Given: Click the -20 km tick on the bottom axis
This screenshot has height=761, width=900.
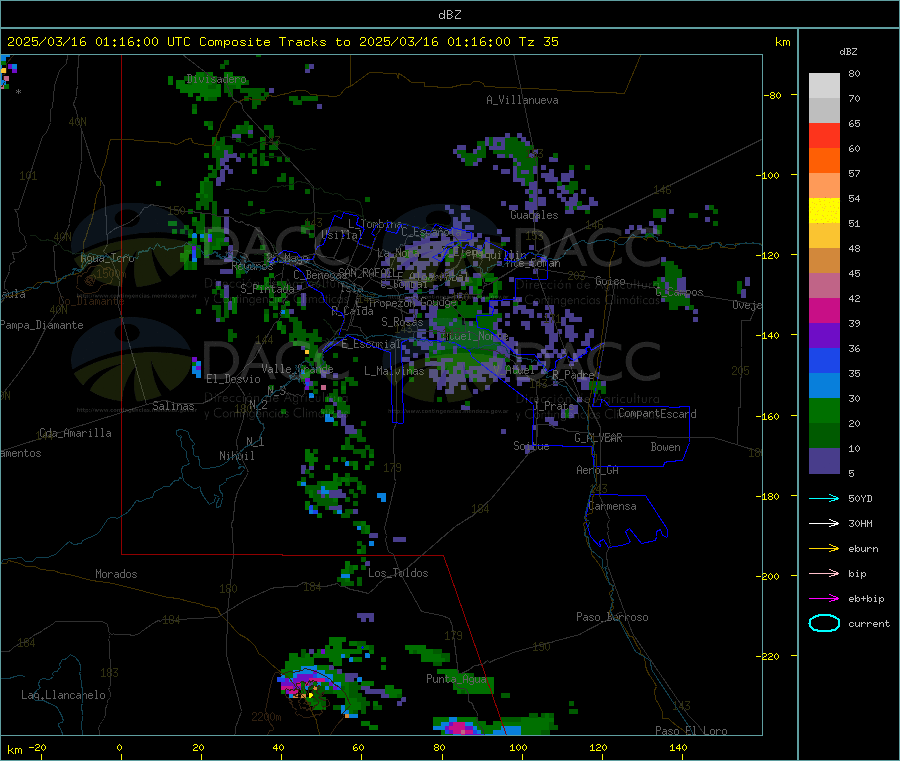Looking at the screenshot, I should pyautogui.click(x=38, y=747).
